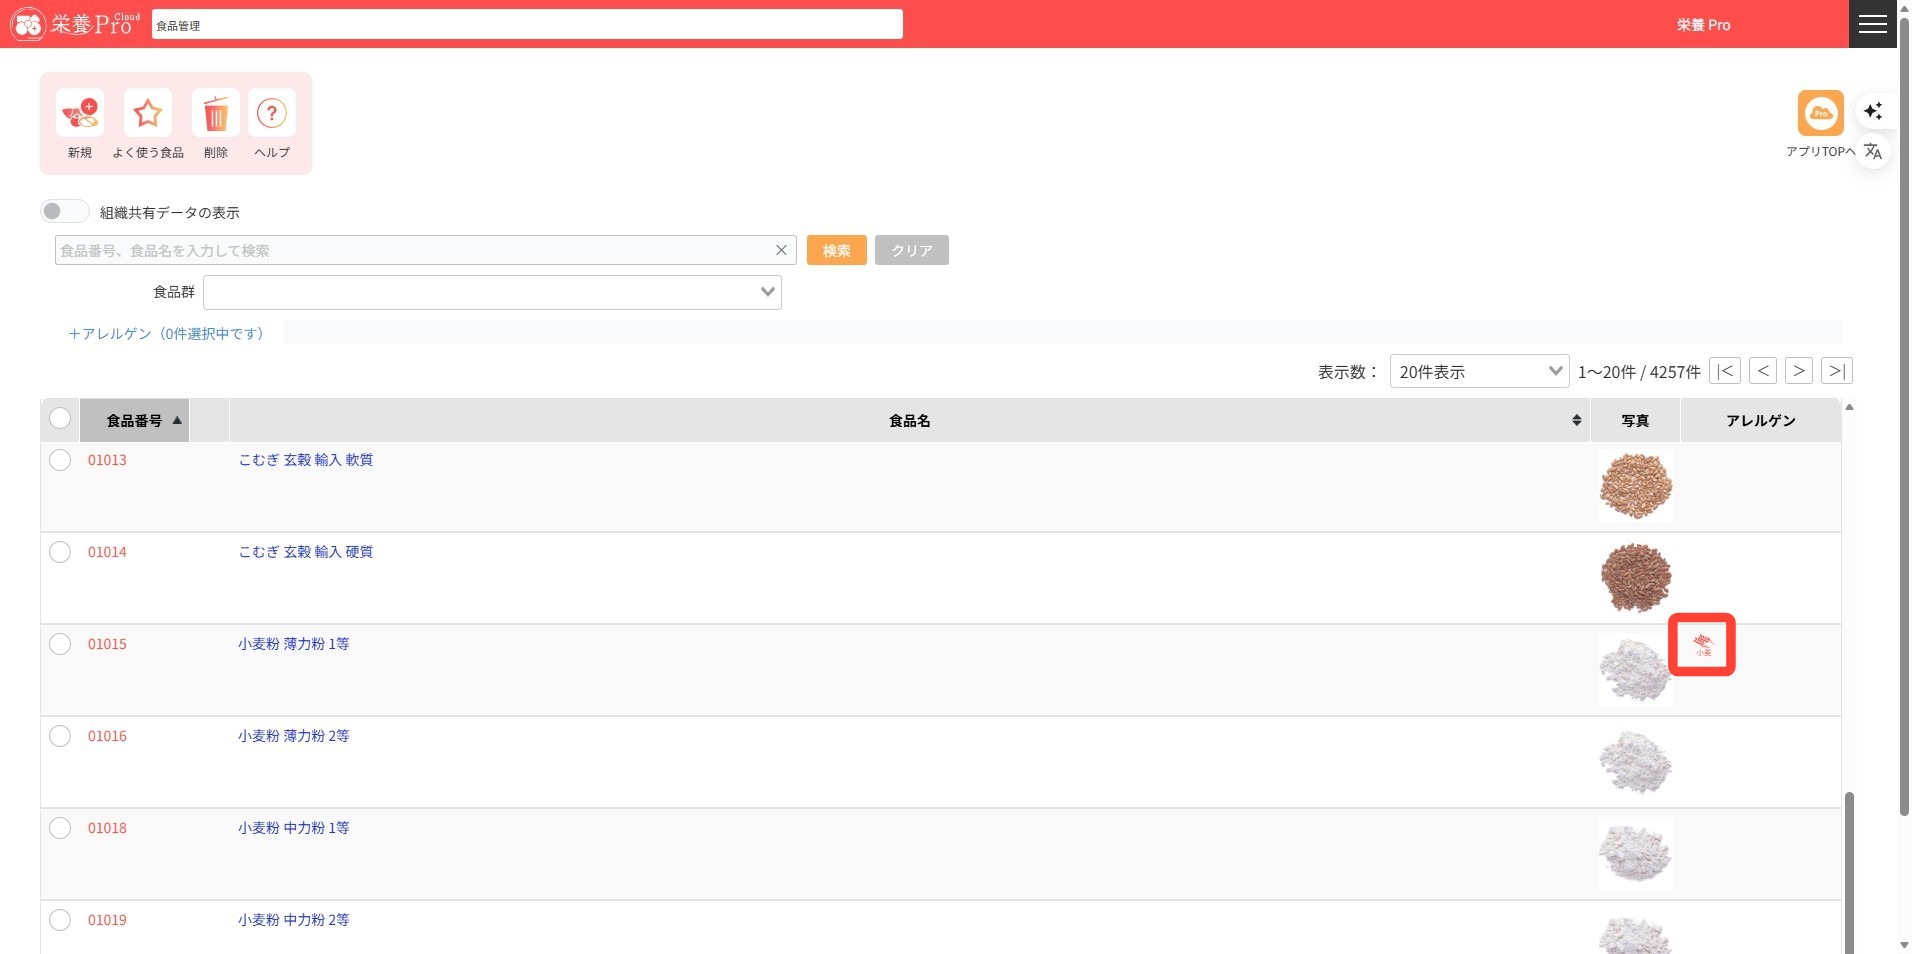The width and height of the screenshot is (1912, 954).
Task: Click the 新規 new food icon
Action: [x=80, y=114]
